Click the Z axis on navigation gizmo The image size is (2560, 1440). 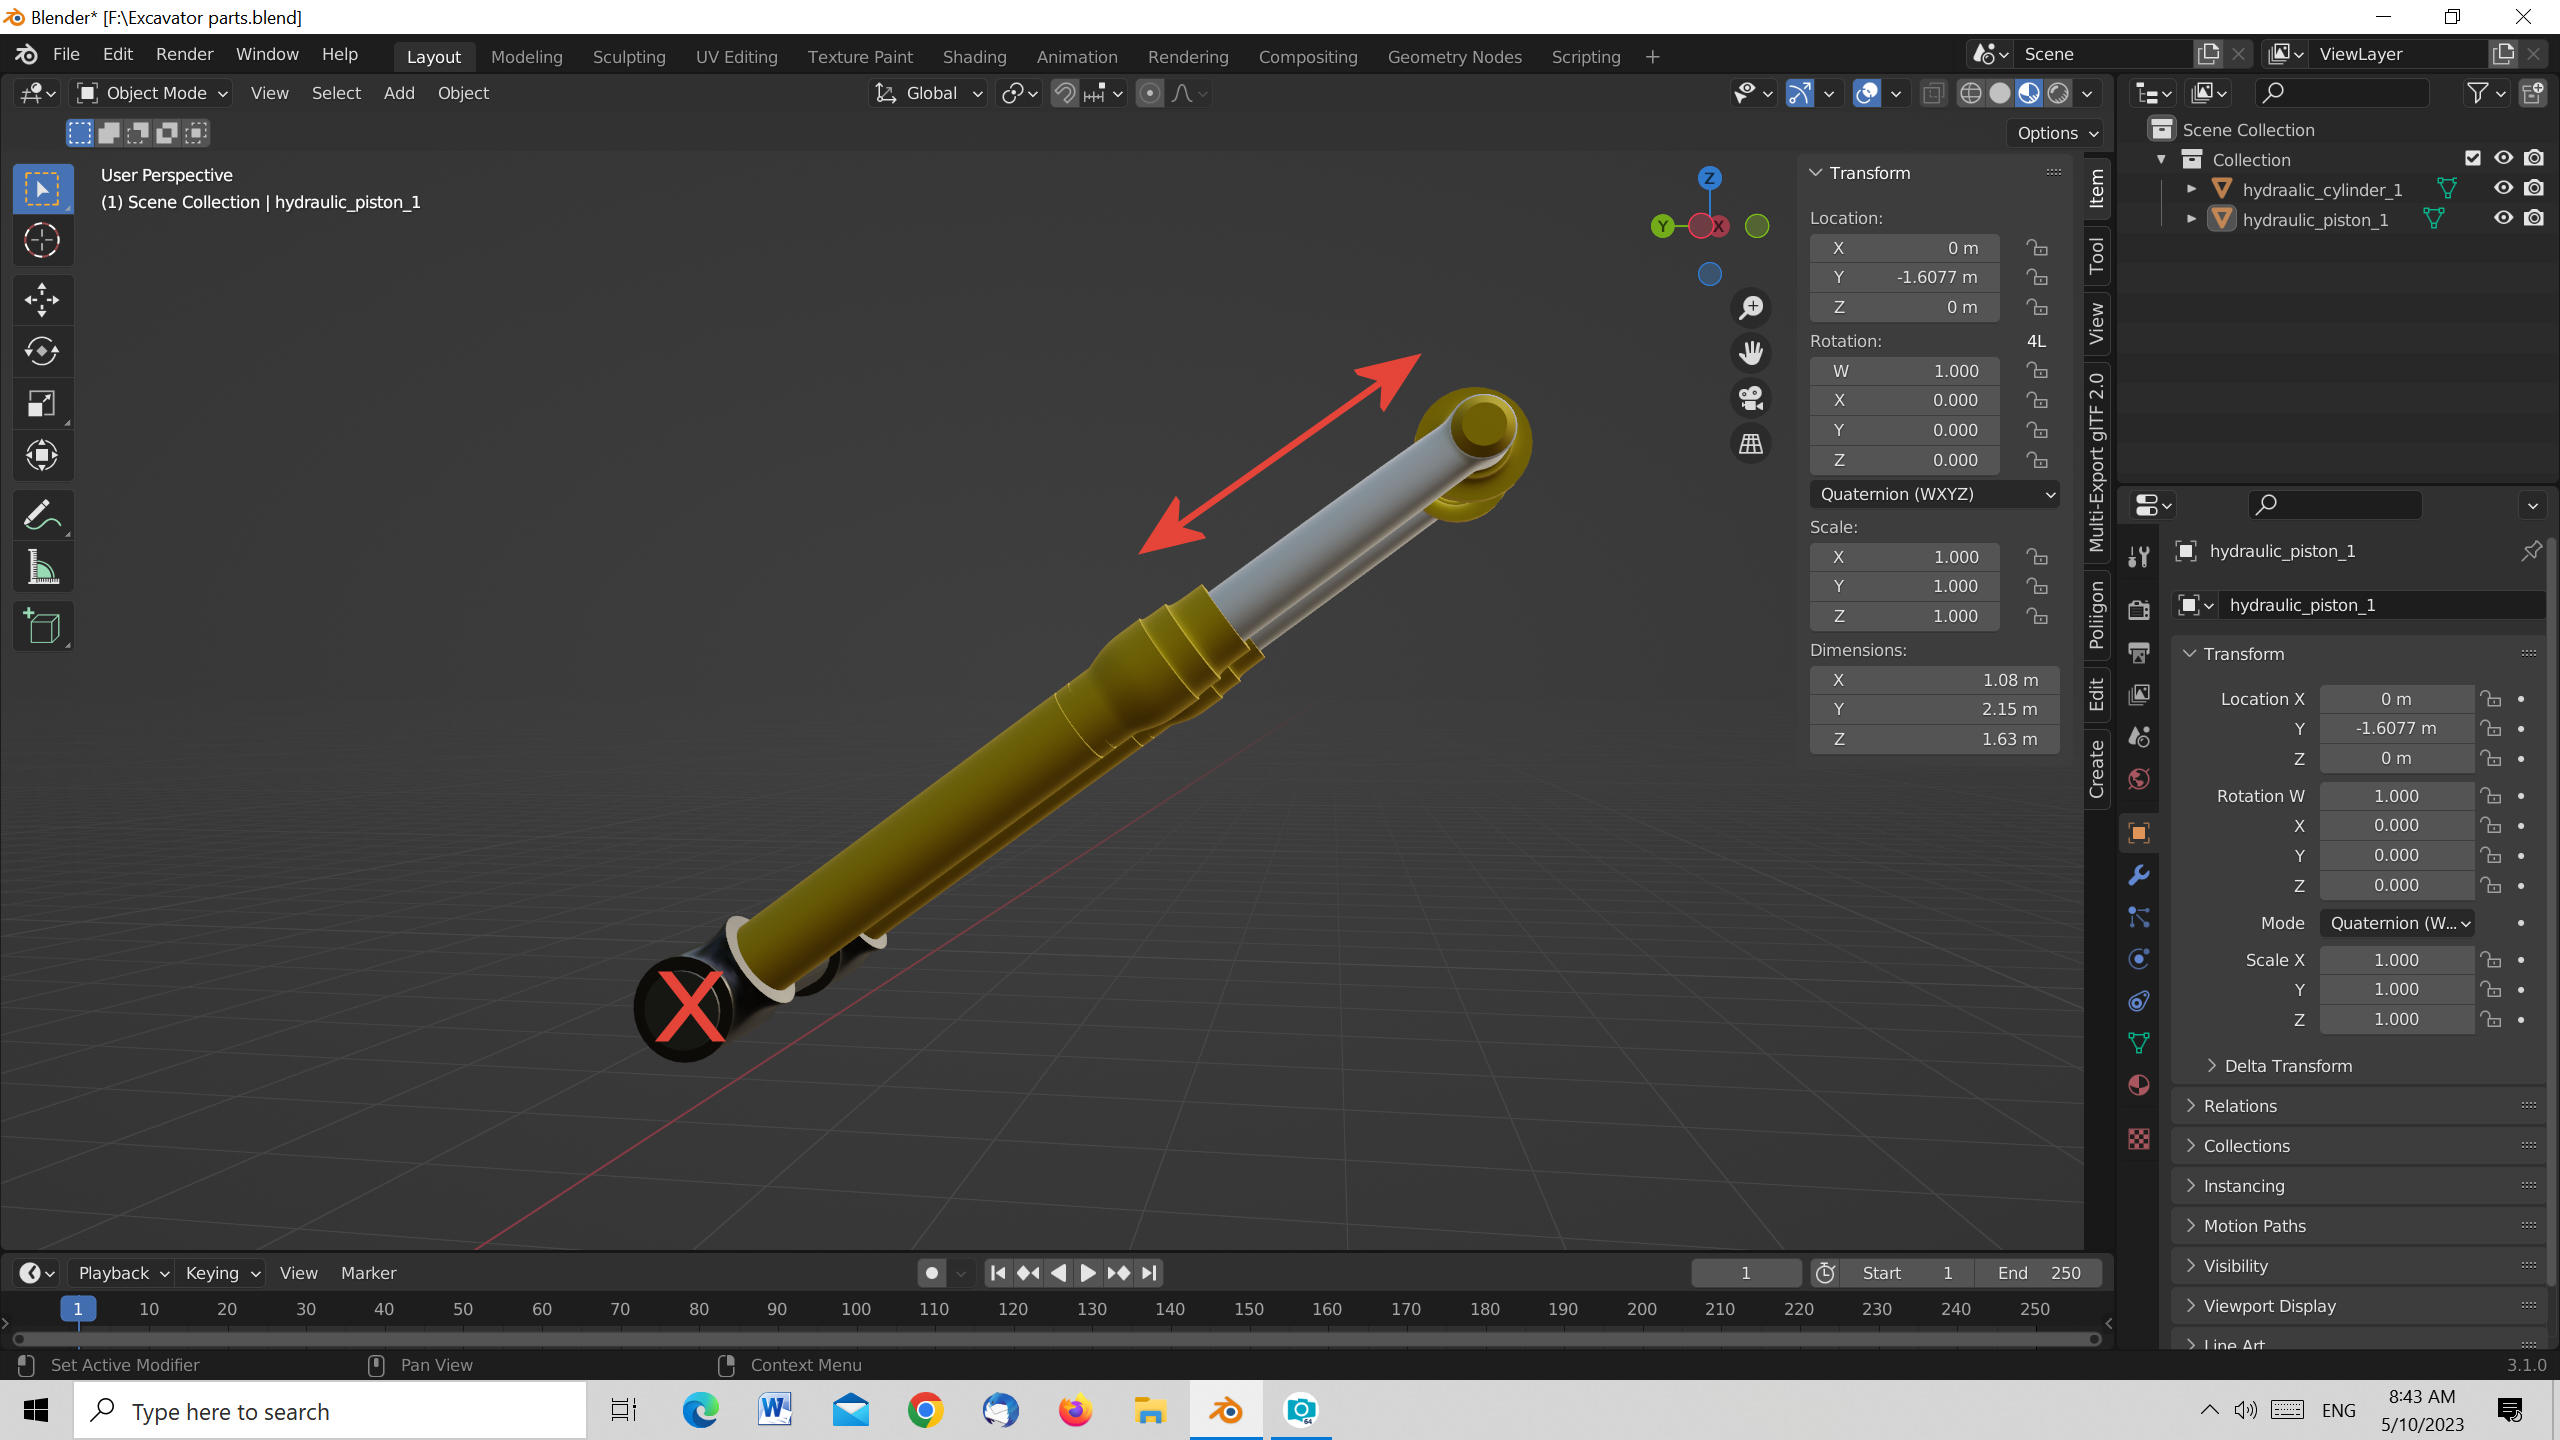pos(1710,178)
